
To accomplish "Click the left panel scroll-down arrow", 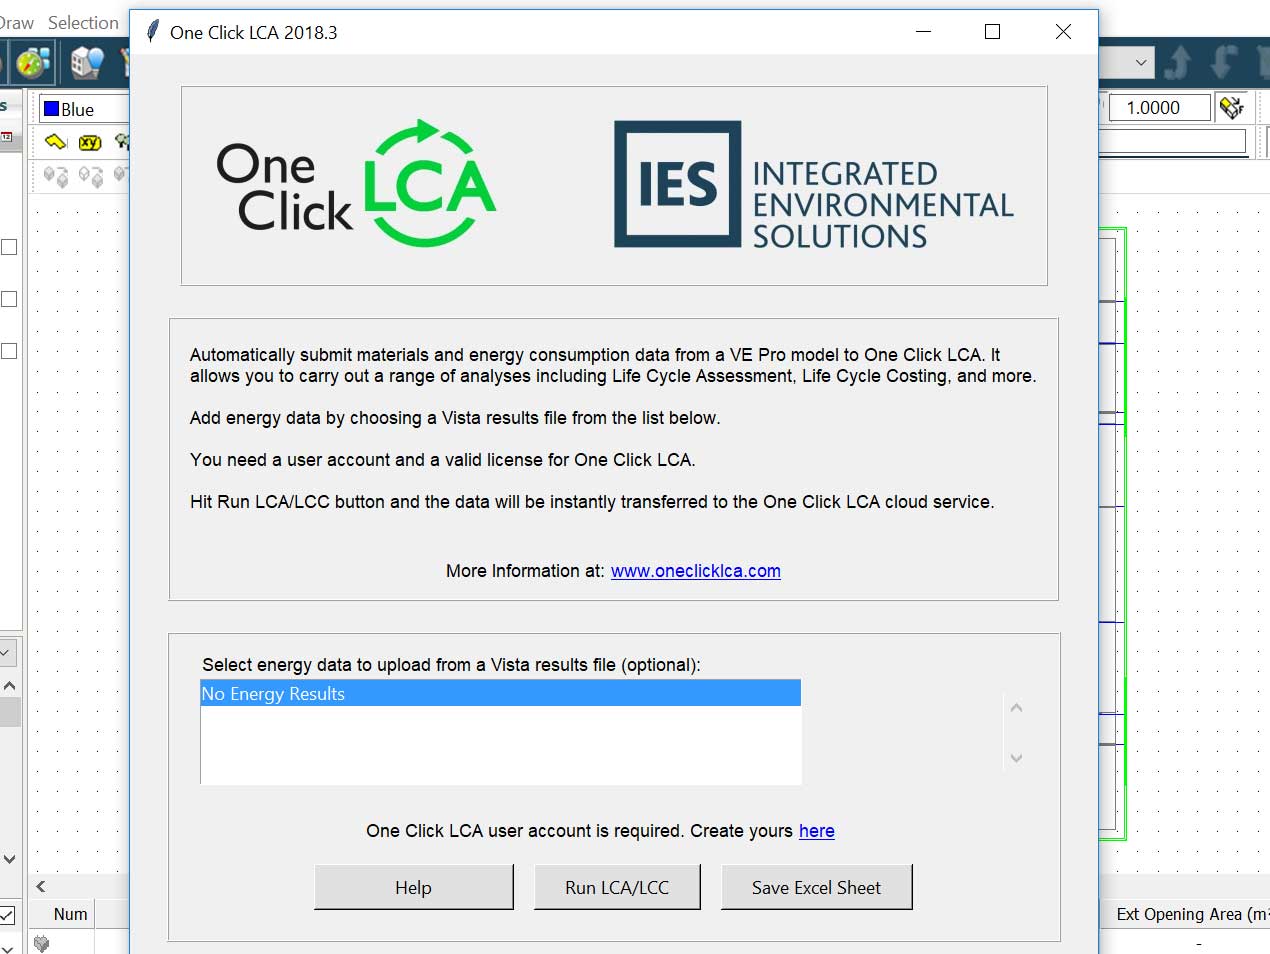I will click(9, 858).
